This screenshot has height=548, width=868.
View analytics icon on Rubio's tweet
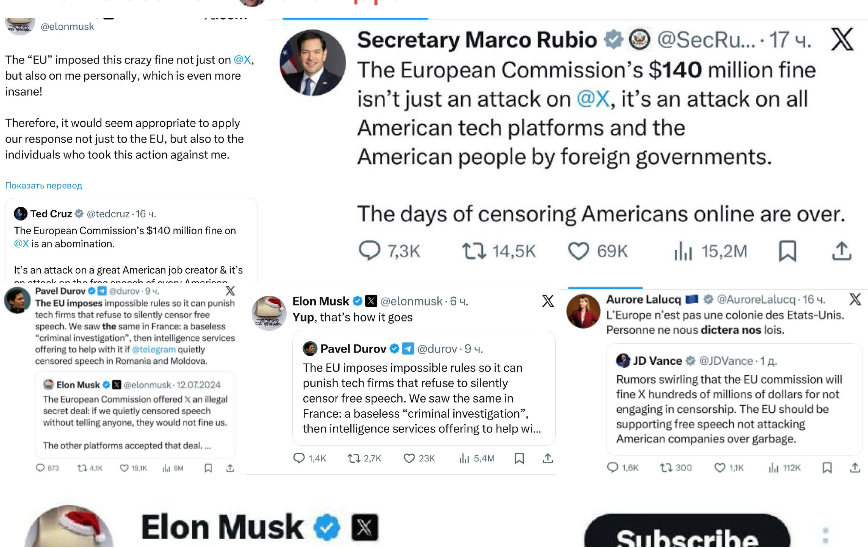click(684, 250)
